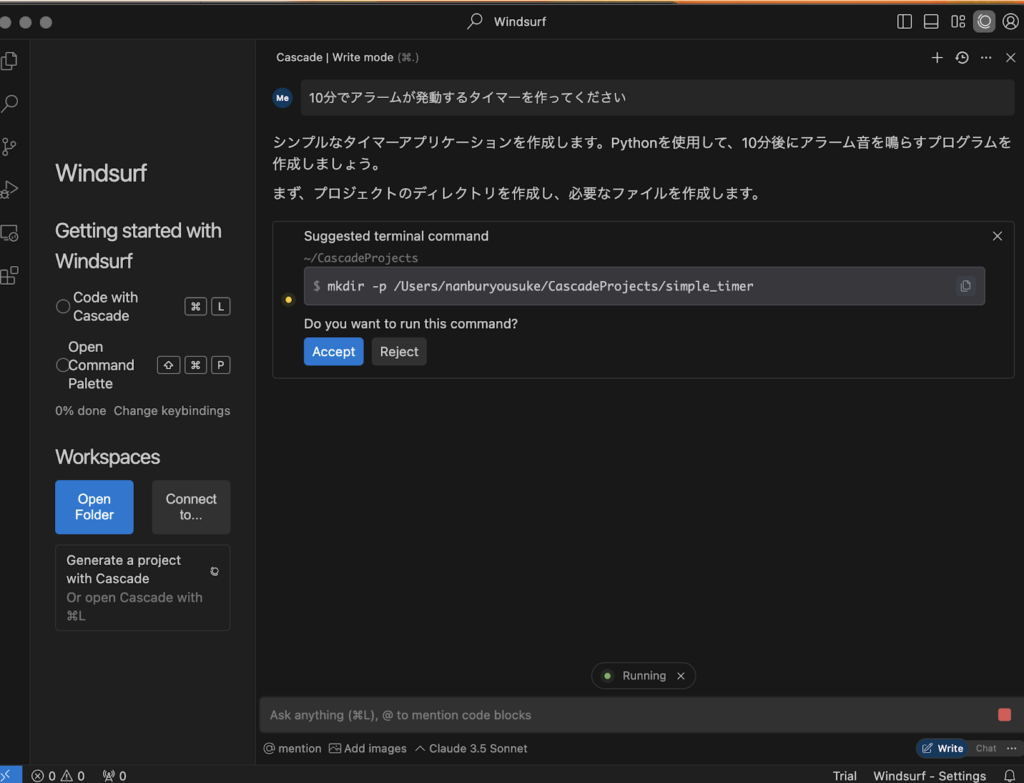The height and width of the screenshot is (783, 1024).
Task: Open more options next to Chat mode
Action: [1012, 748]
